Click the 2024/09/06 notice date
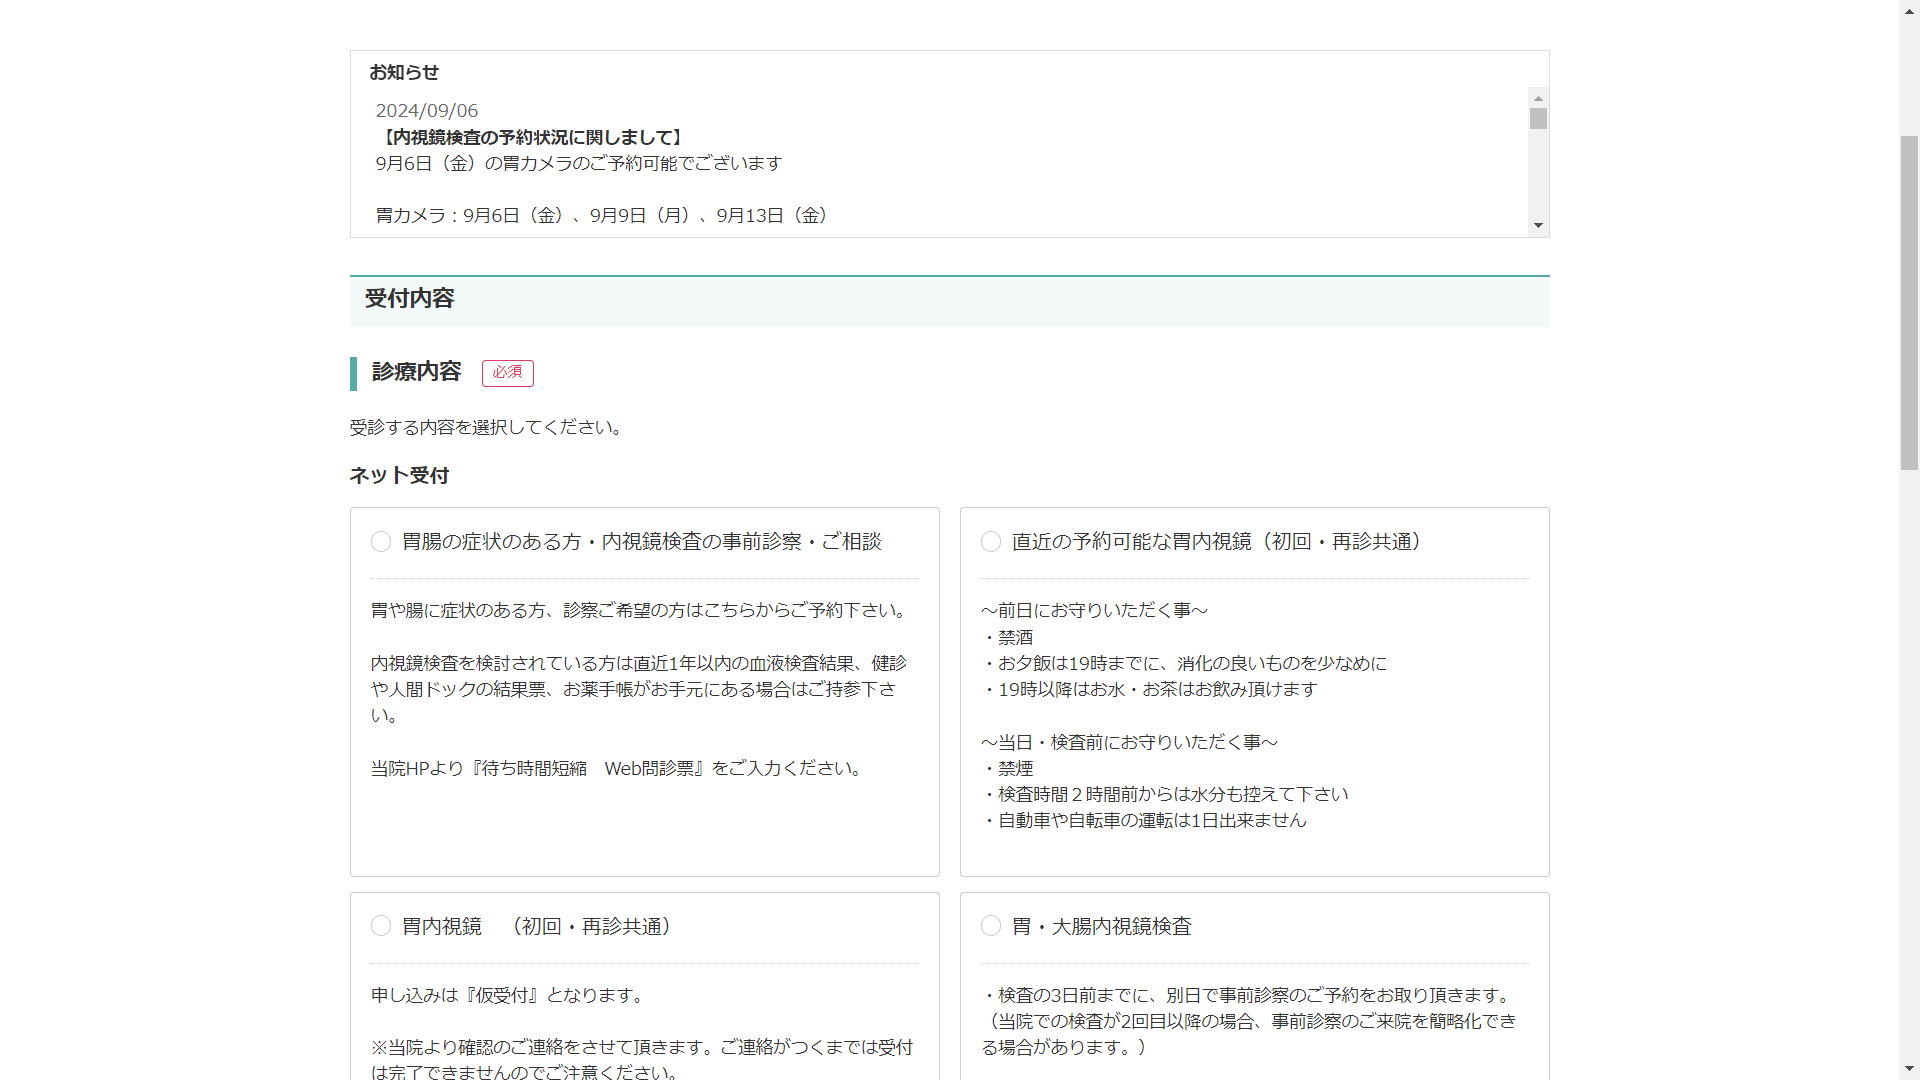 point(427,111)
